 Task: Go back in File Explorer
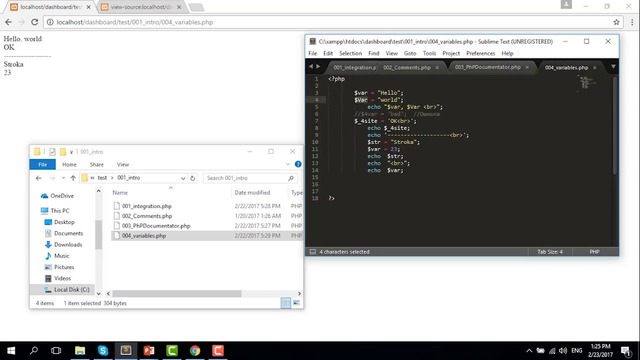pyautogui.click(x=38, y=178)
